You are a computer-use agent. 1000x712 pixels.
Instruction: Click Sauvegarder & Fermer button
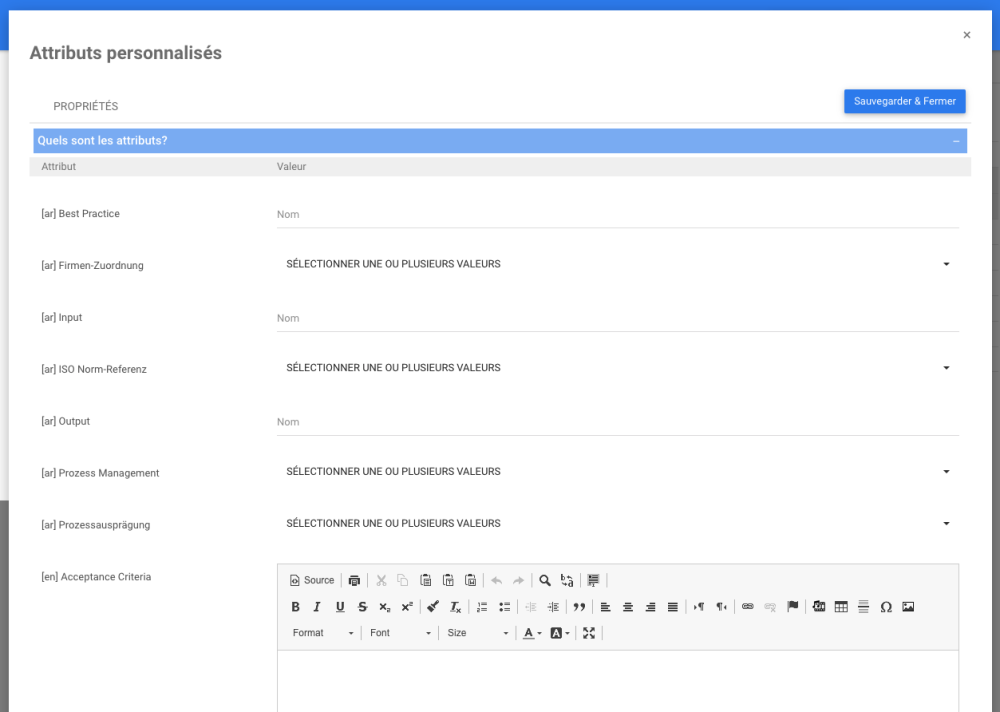[904, 101]
